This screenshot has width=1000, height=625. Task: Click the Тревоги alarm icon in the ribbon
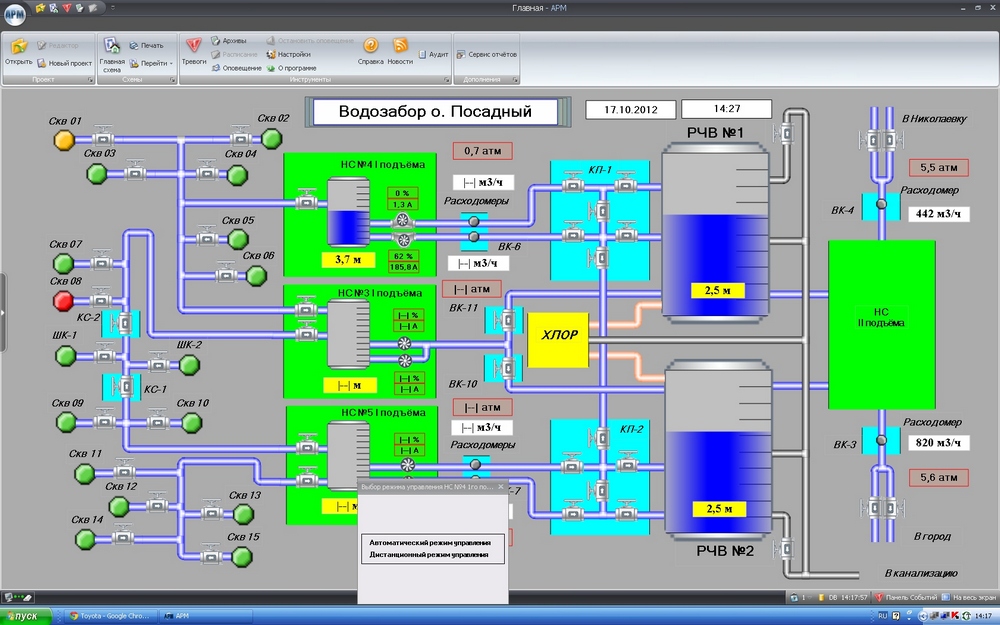(x=194, y=47)
